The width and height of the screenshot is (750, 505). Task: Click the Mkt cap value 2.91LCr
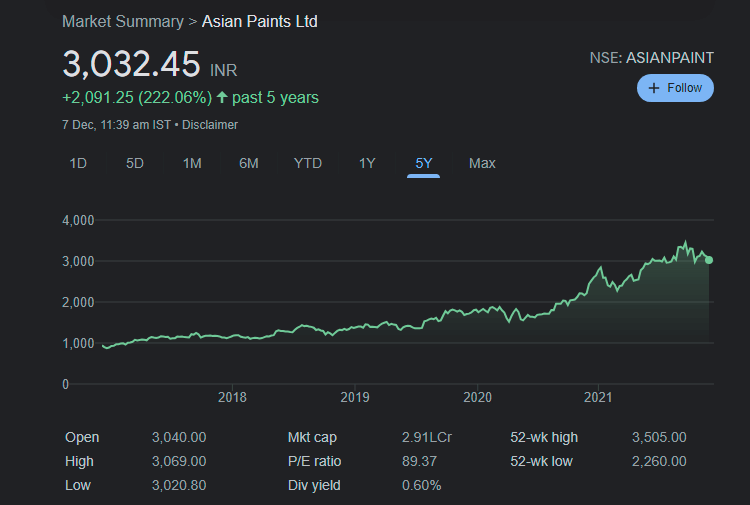coord(427,438)
